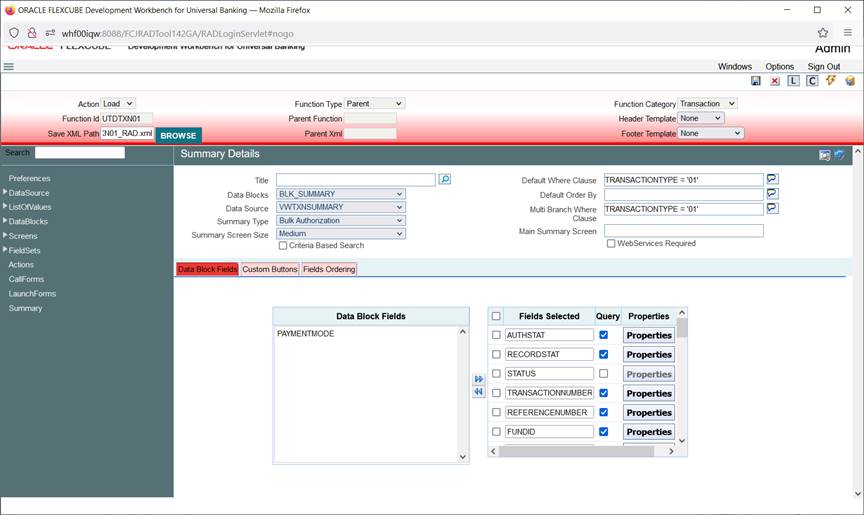Tick the TRANSACTIONNUMBER row selection checkbox
Image resolution: width=864 pixels, height=515 pixels.
(496, 393)
